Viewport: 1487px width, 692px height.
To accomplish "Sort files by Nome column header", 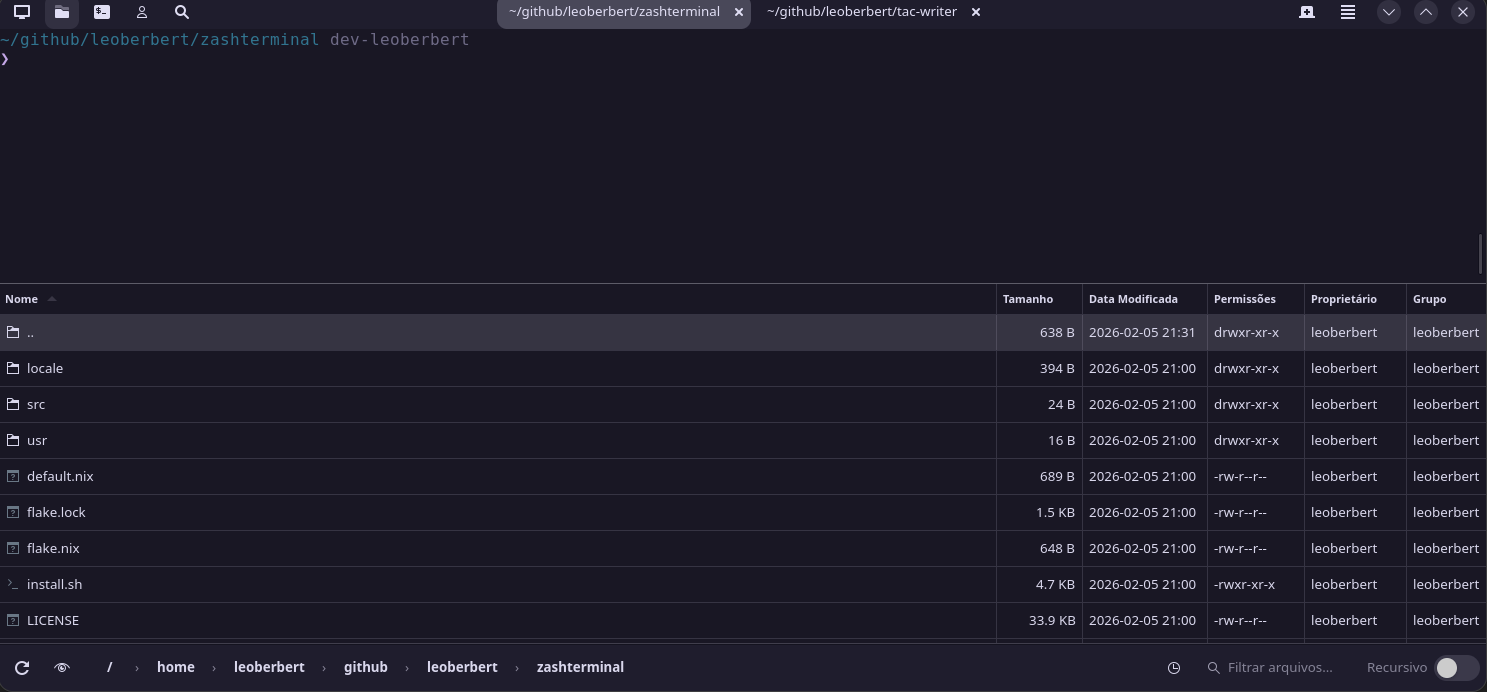I will click(22, 299).
